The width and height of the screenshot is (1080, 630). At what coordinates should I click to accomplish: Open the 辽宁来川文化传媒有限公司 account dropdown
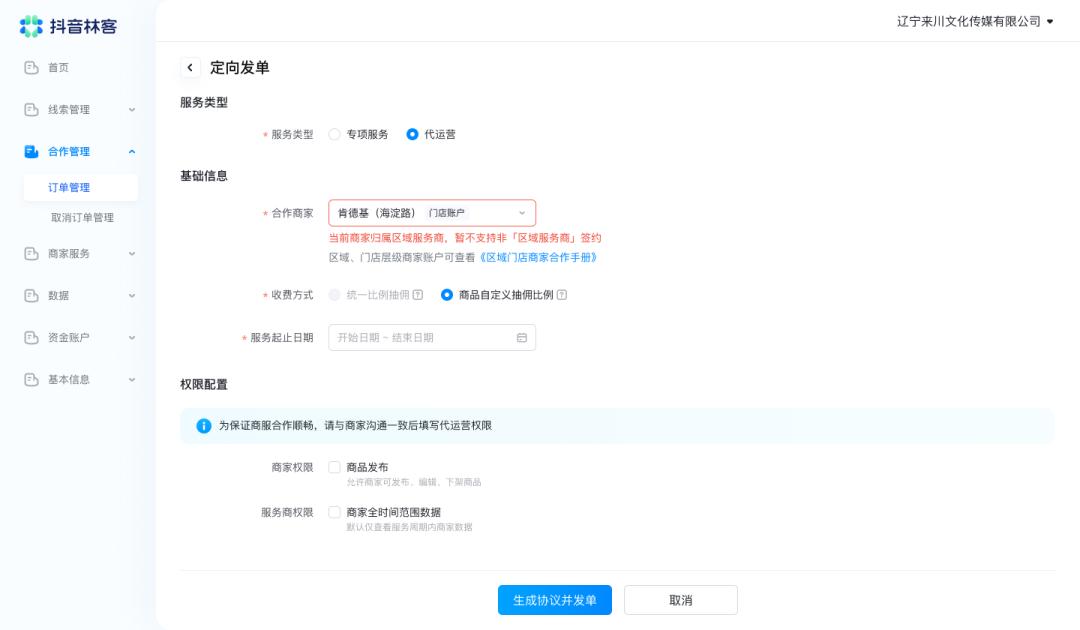coord(975,21)
